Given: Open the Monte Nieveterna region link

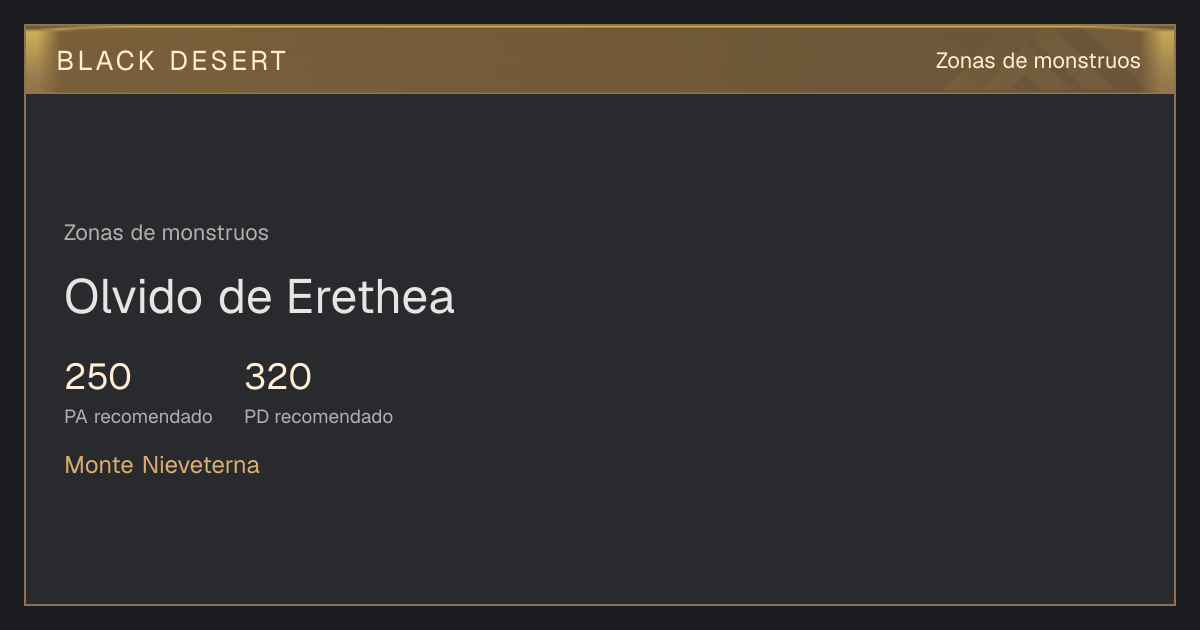Looking at the screenshot, I should pos(162,465).
